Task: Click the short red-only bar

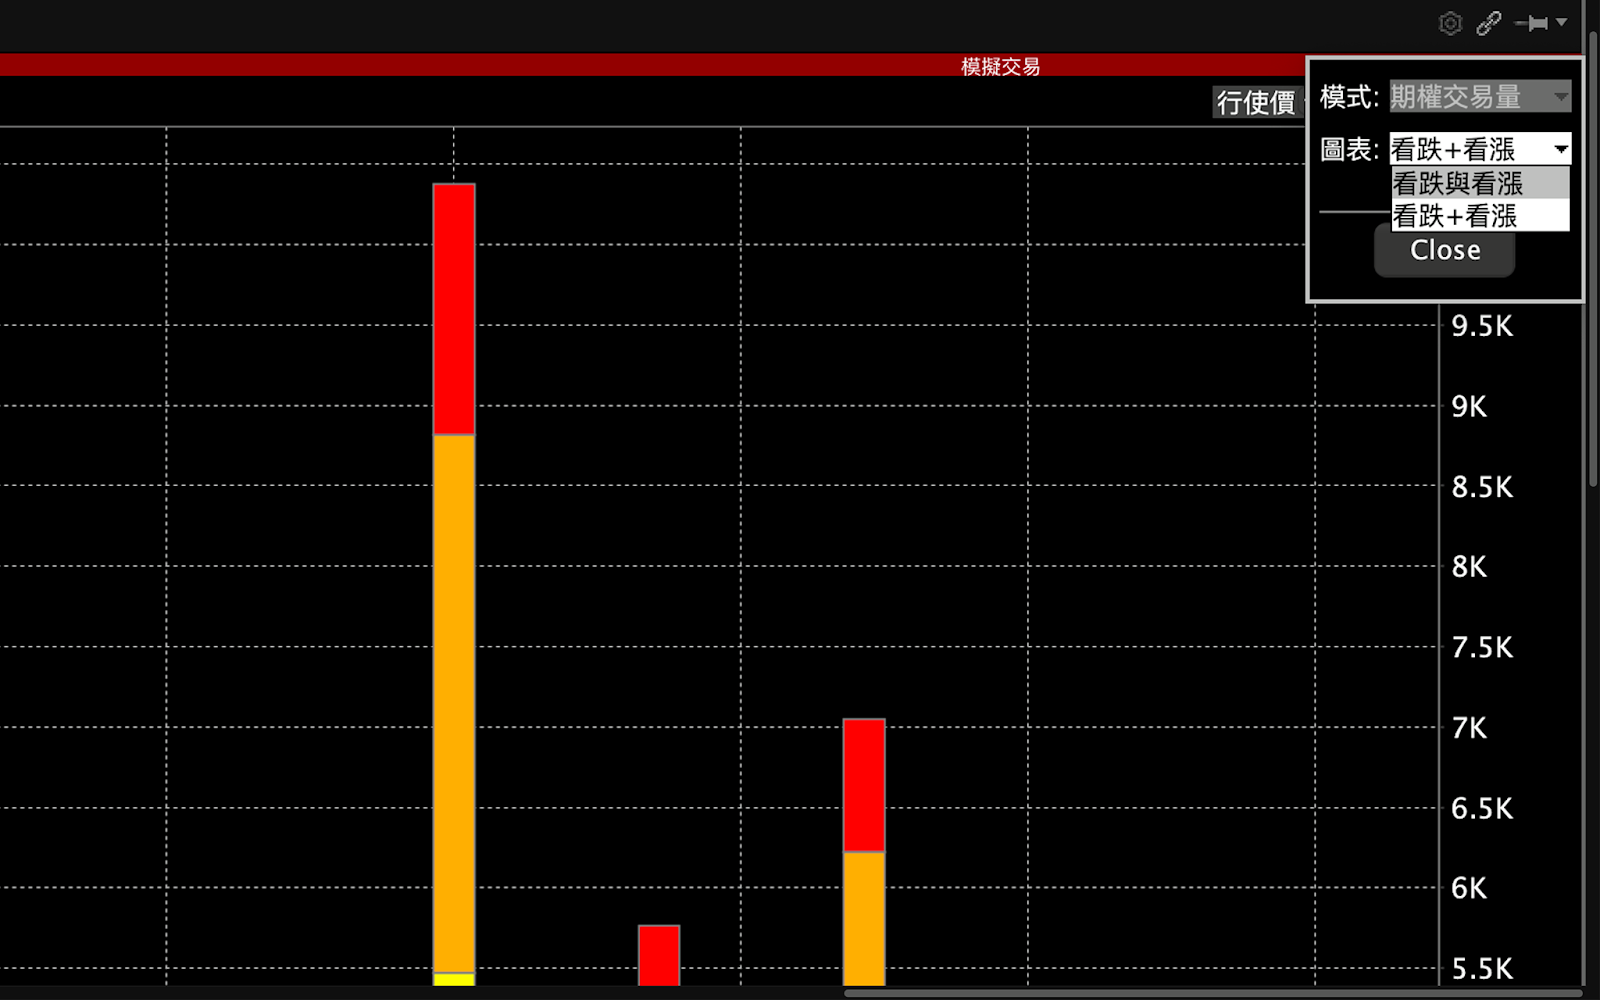Action: pos(659,956)
